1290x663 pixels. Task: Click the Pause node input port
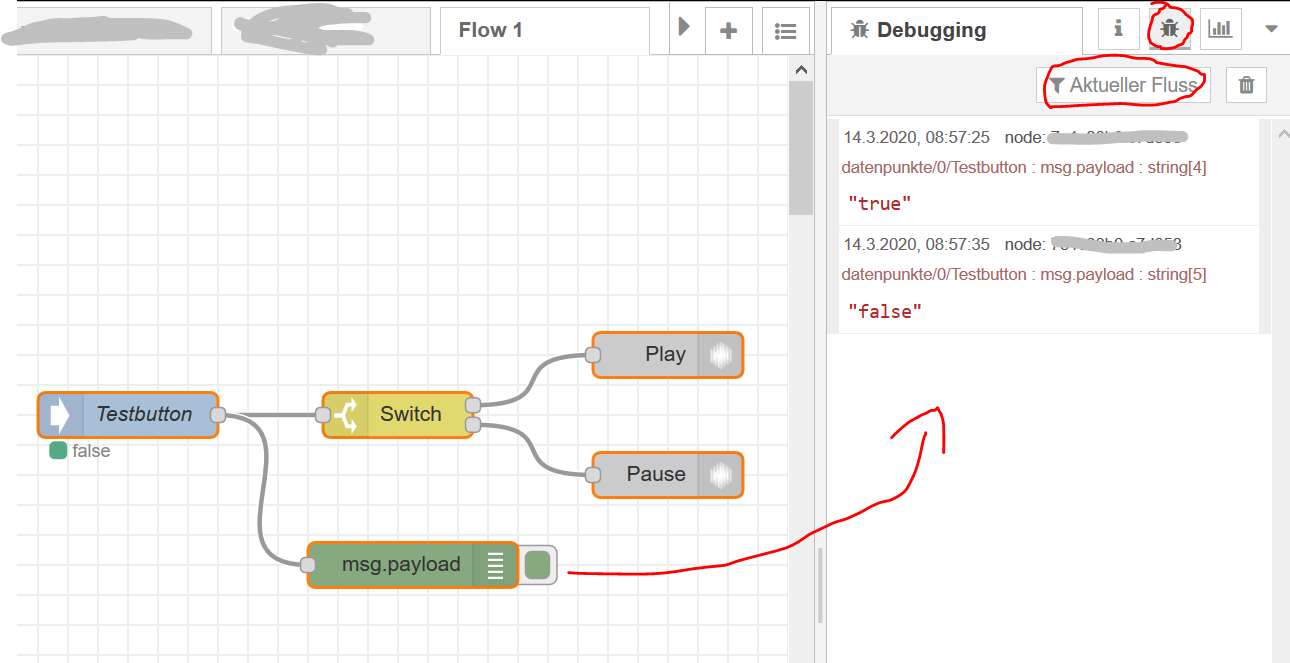[x=593, y=474]
